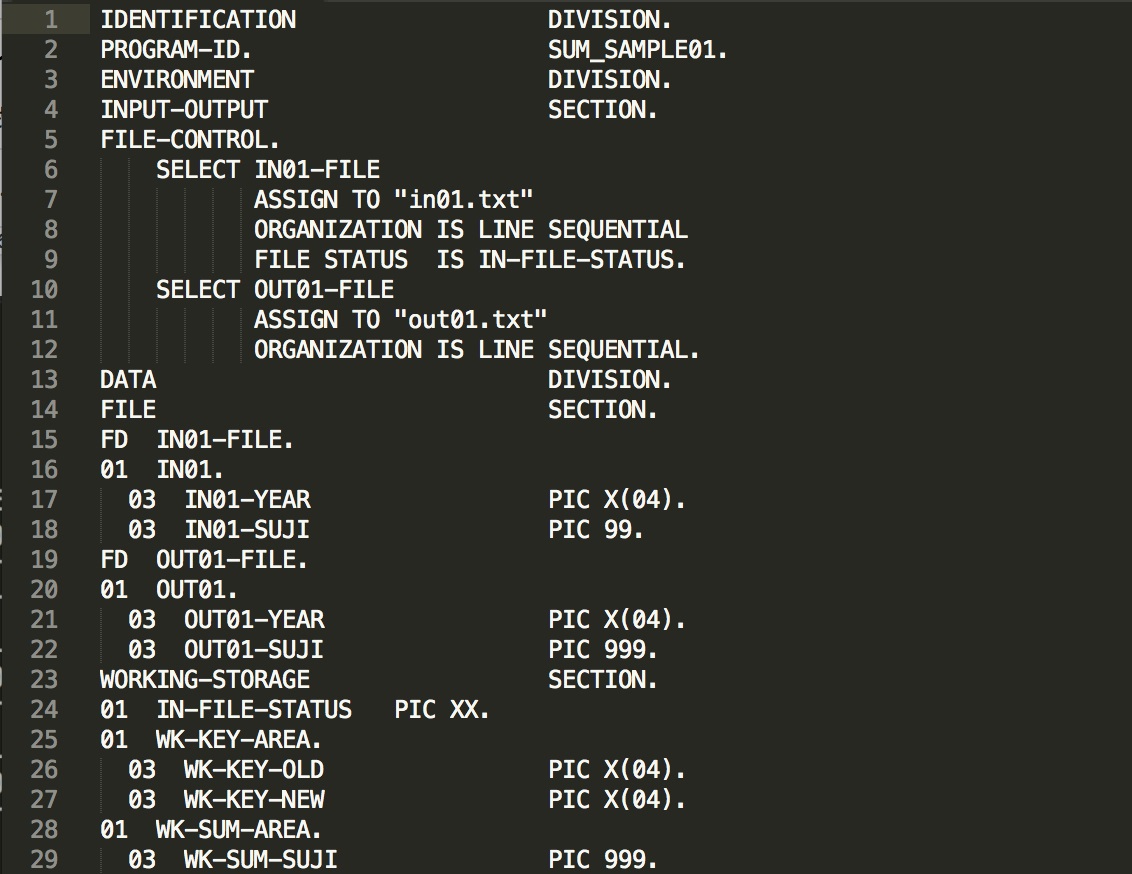
Task: Place cursor on FD IN01-FILE line
Action: pyautogui.click(x=197, y=440)
